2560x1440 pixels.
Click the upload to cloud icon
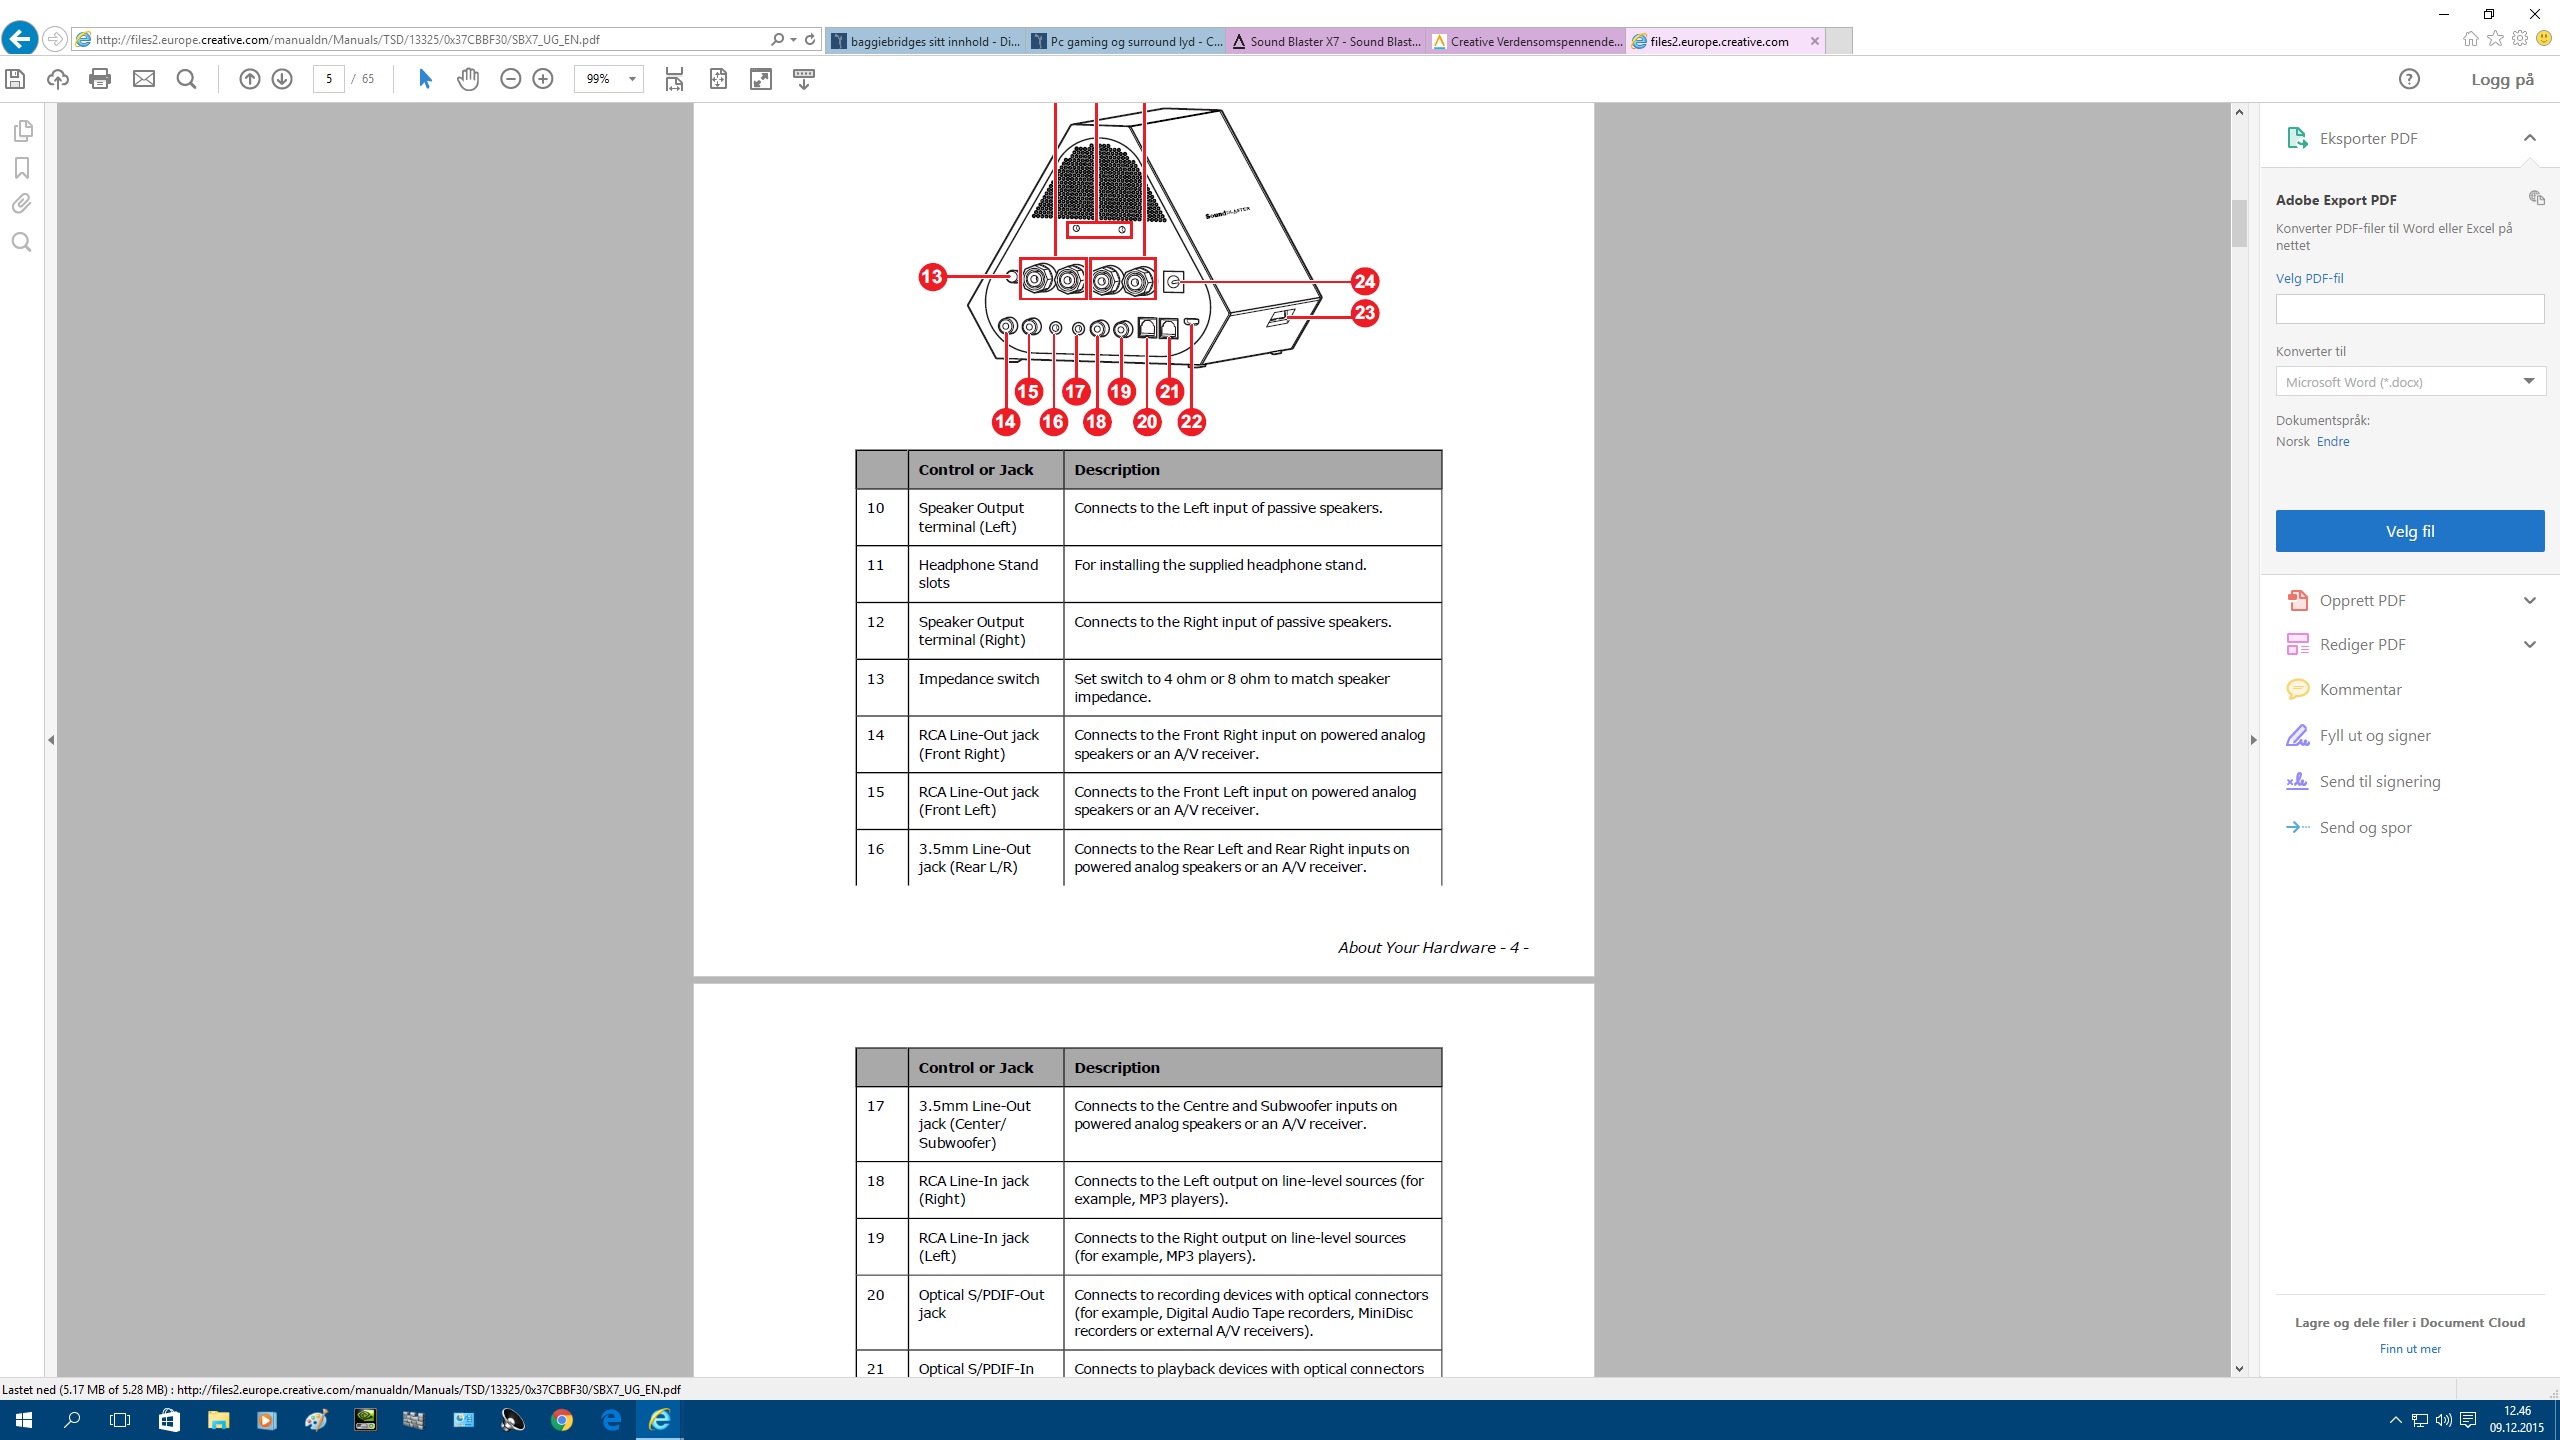pos(58,79)
